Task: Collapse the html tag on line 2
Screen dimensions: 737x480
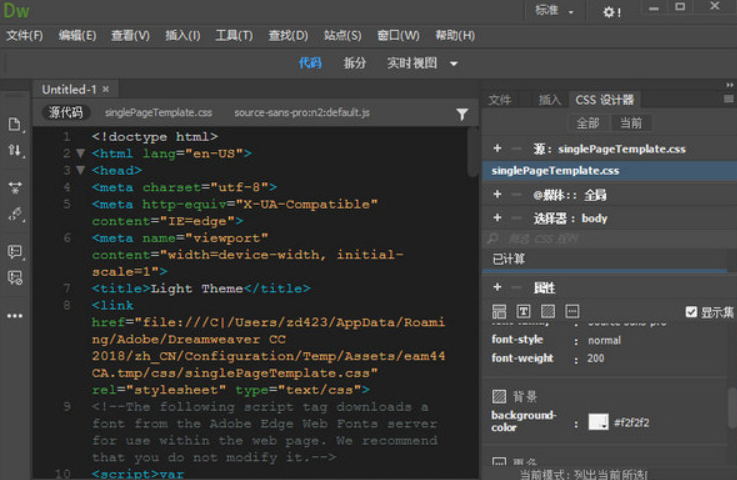Action: pos(81,154)
